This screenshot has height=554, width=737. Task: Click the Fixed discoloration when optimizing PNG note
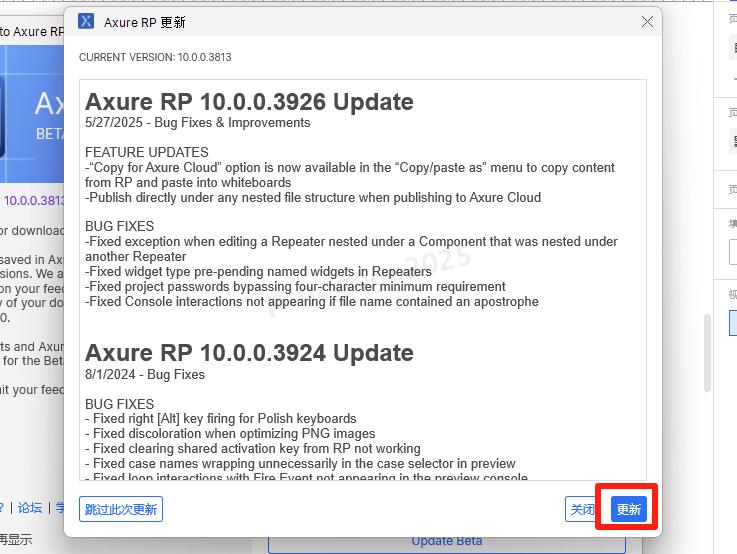[230, 433]
